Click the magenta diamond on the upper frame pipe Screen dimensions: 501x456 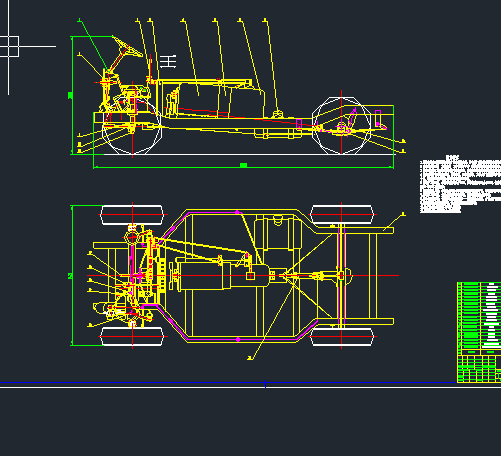point(237,212)
